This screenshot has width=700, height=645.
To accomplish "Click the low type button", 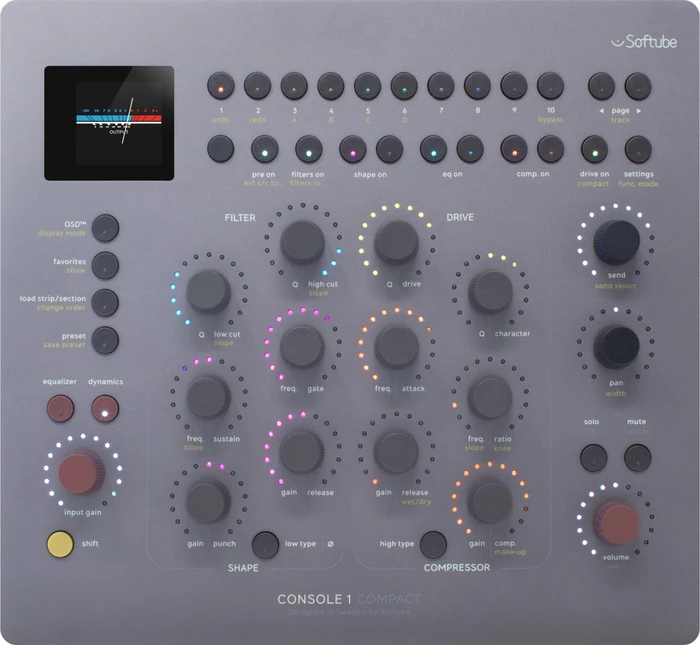I will (265, 545).
